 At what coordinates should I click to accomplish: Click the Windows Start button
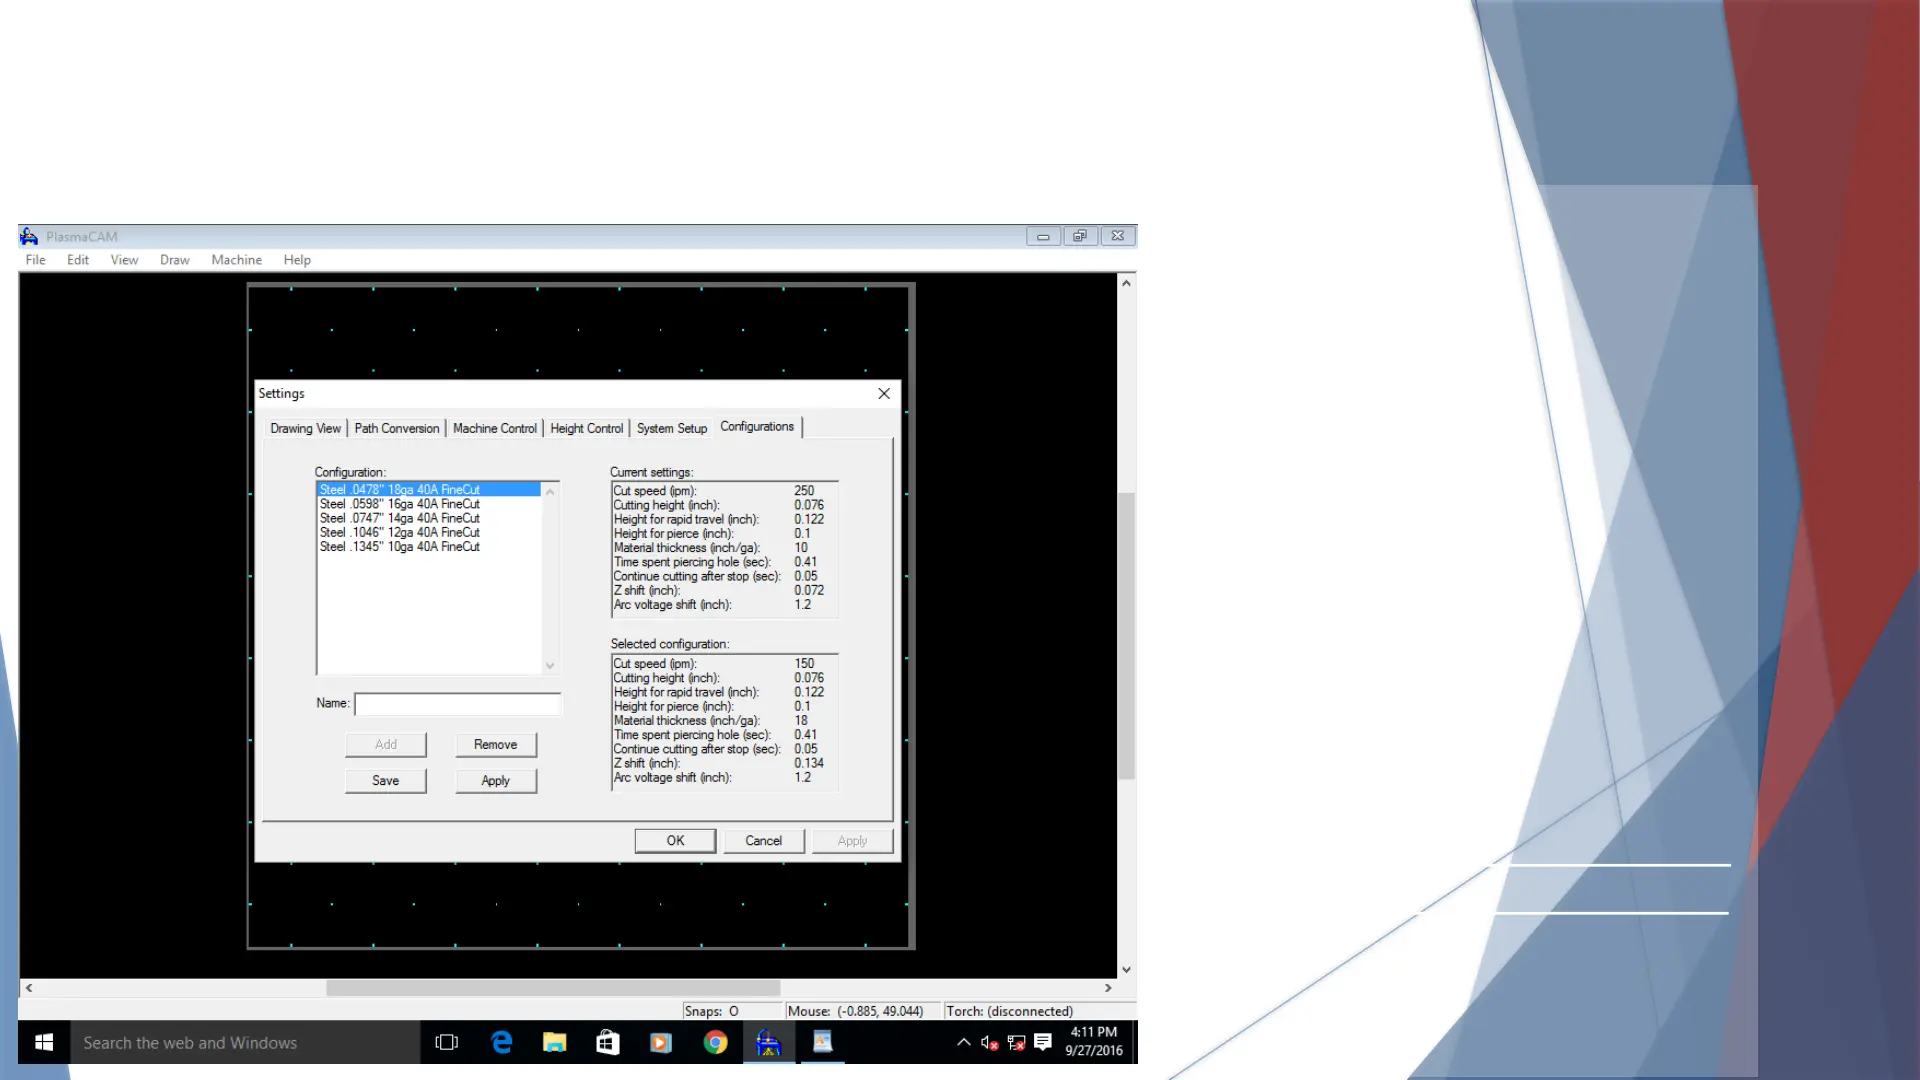44,1042
